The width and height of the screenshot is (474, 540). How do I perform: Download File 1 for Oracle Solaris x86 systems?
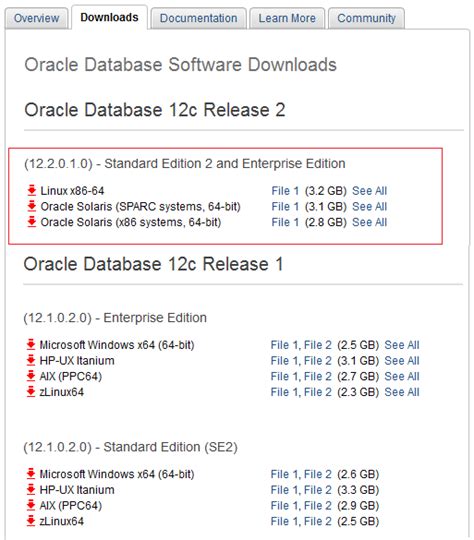(x=285, y=222)
